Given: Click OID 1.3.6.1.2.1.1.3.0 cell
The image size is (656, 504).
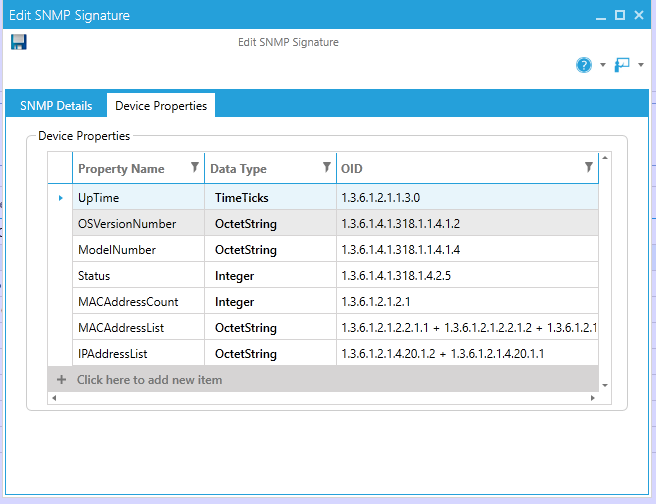Looking at the screenshot, I should click(467, 197).
